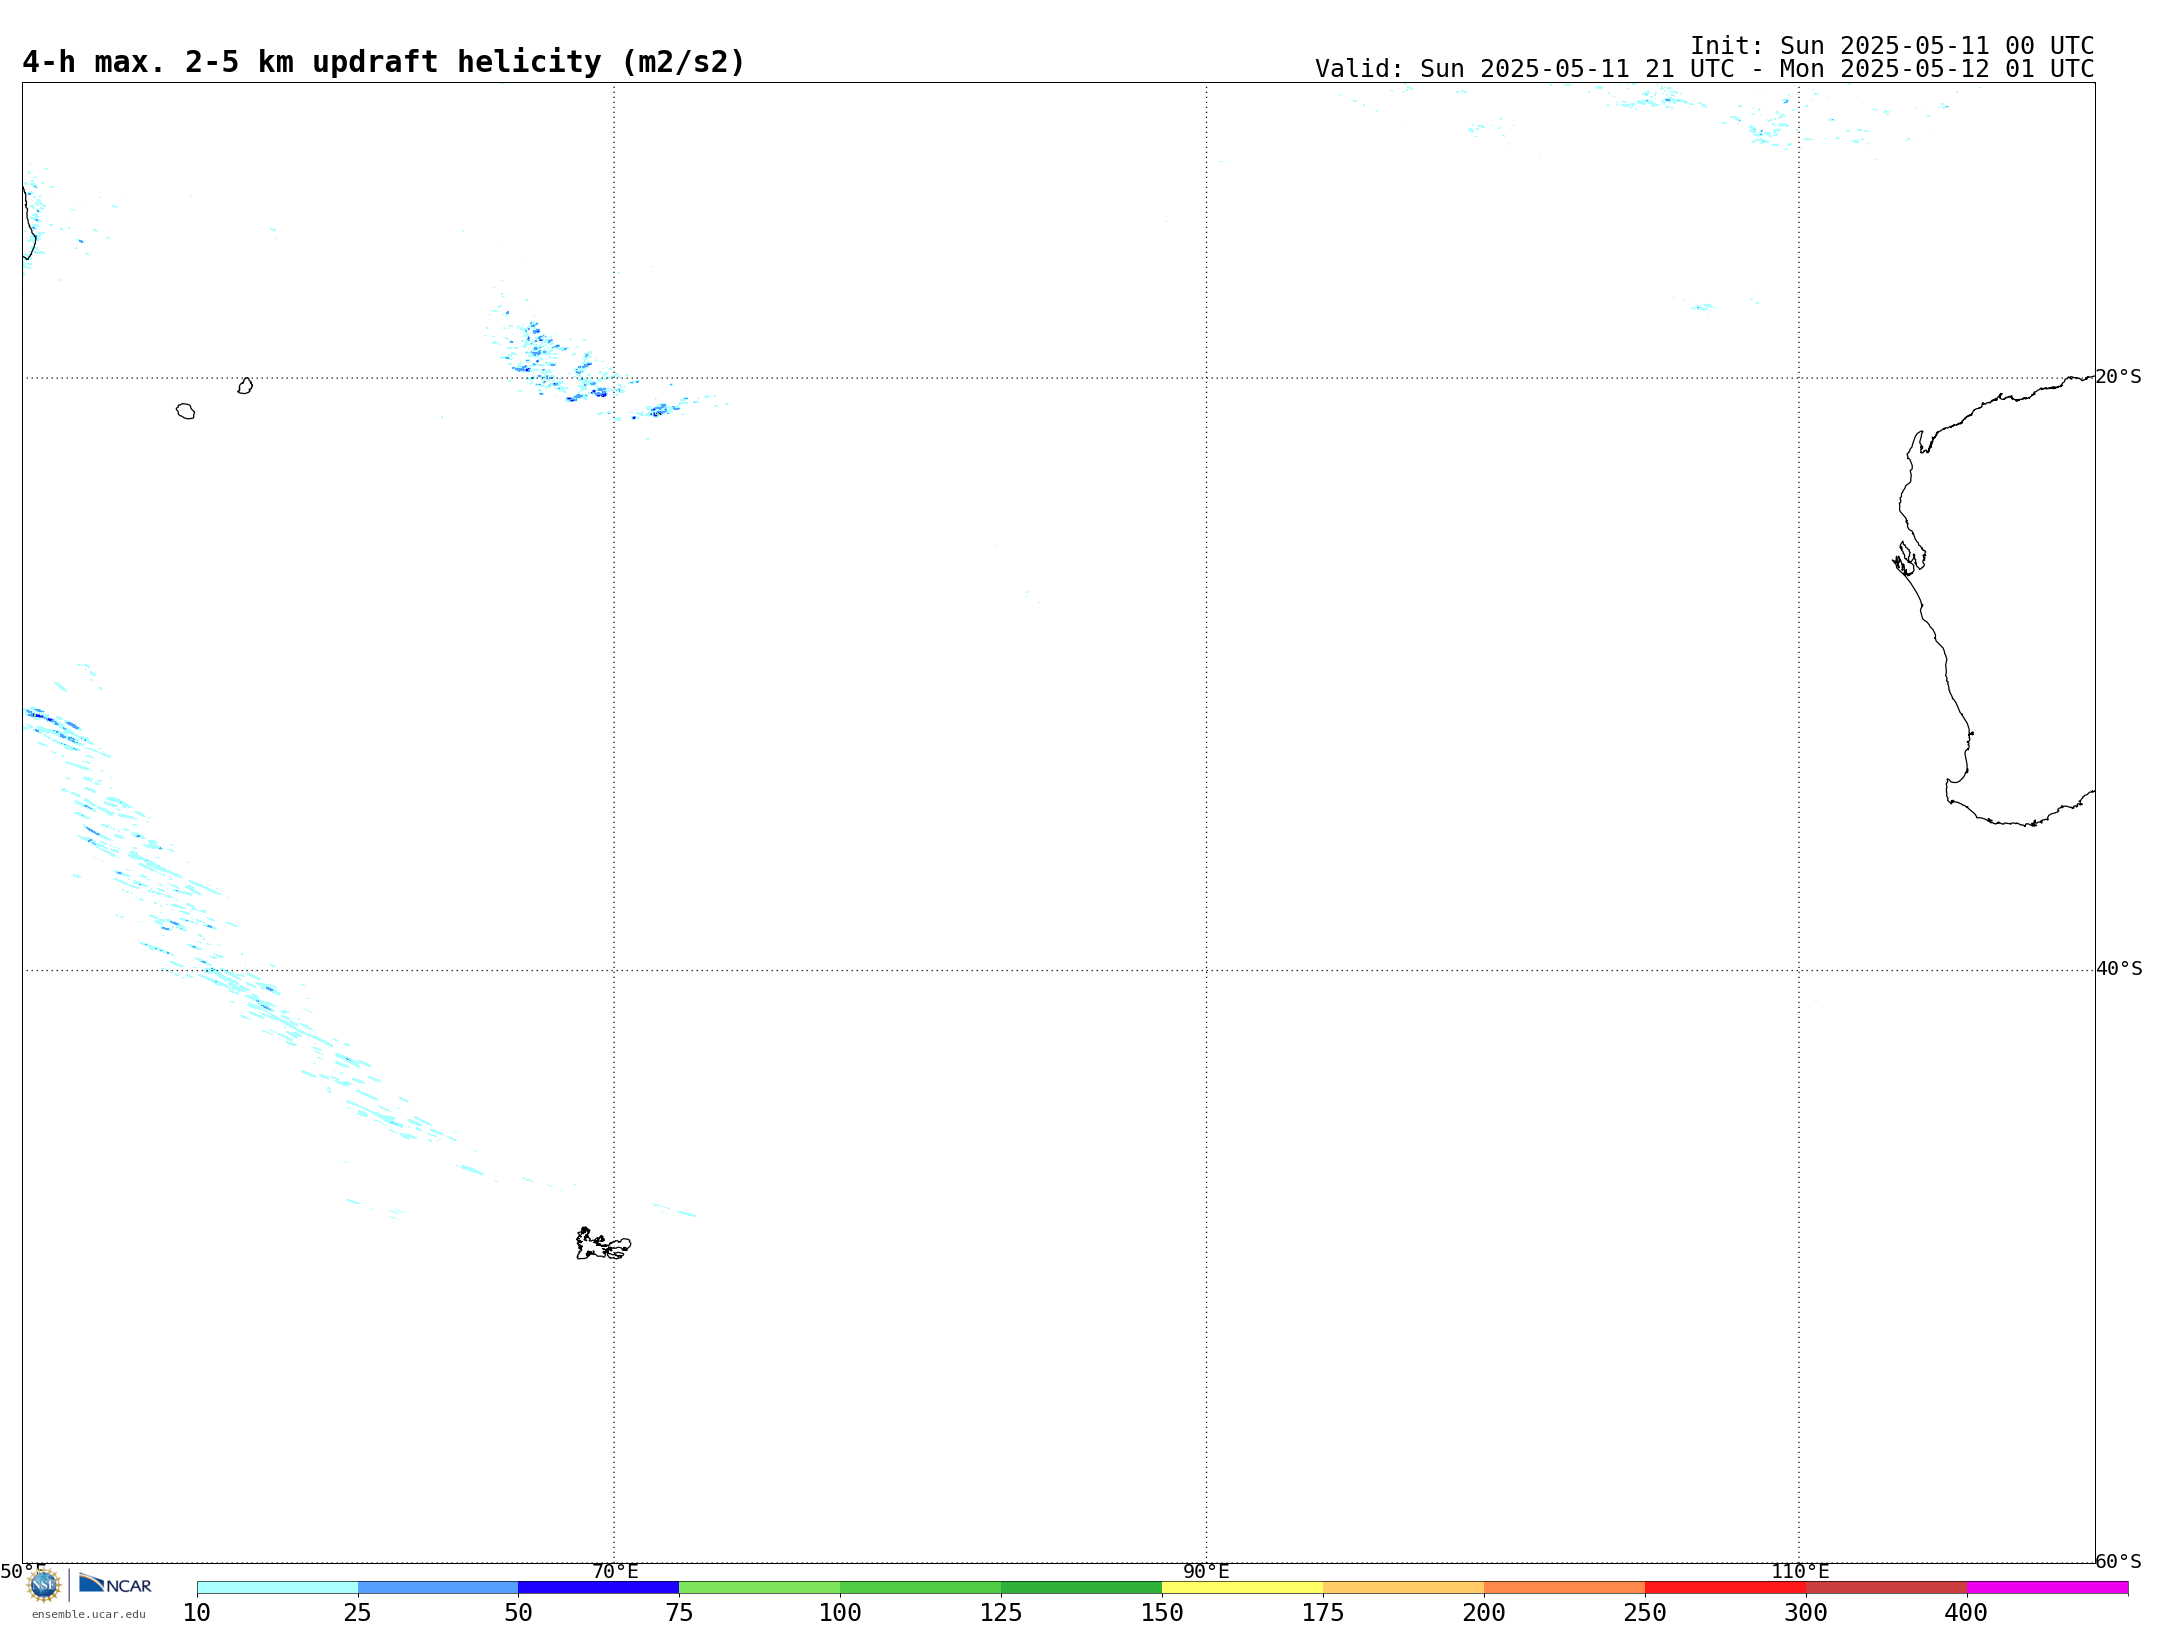Click the colorbar value 150

pos(1162,1613)
